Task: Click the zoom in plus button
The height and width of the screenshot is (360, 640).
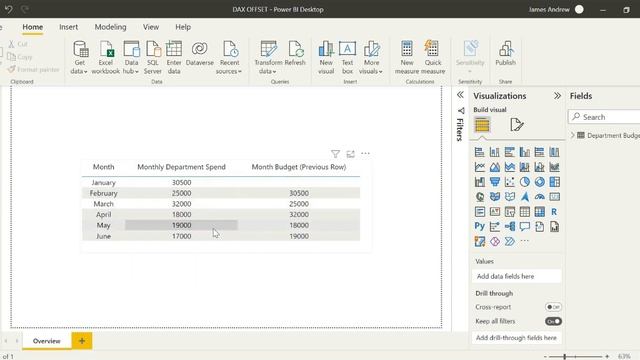Action: 607,356
